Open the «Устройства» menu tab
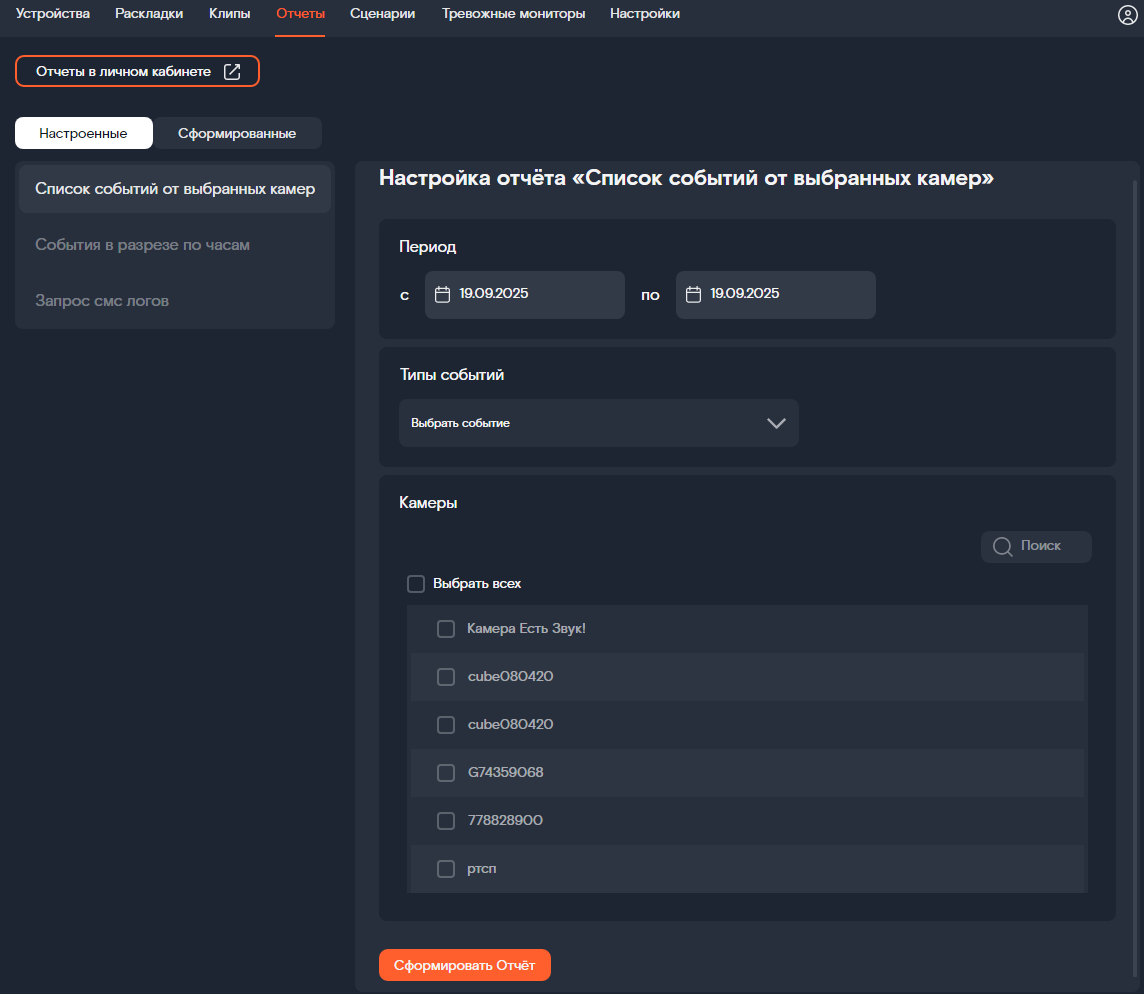1144x994 pixels. (53, 14)
